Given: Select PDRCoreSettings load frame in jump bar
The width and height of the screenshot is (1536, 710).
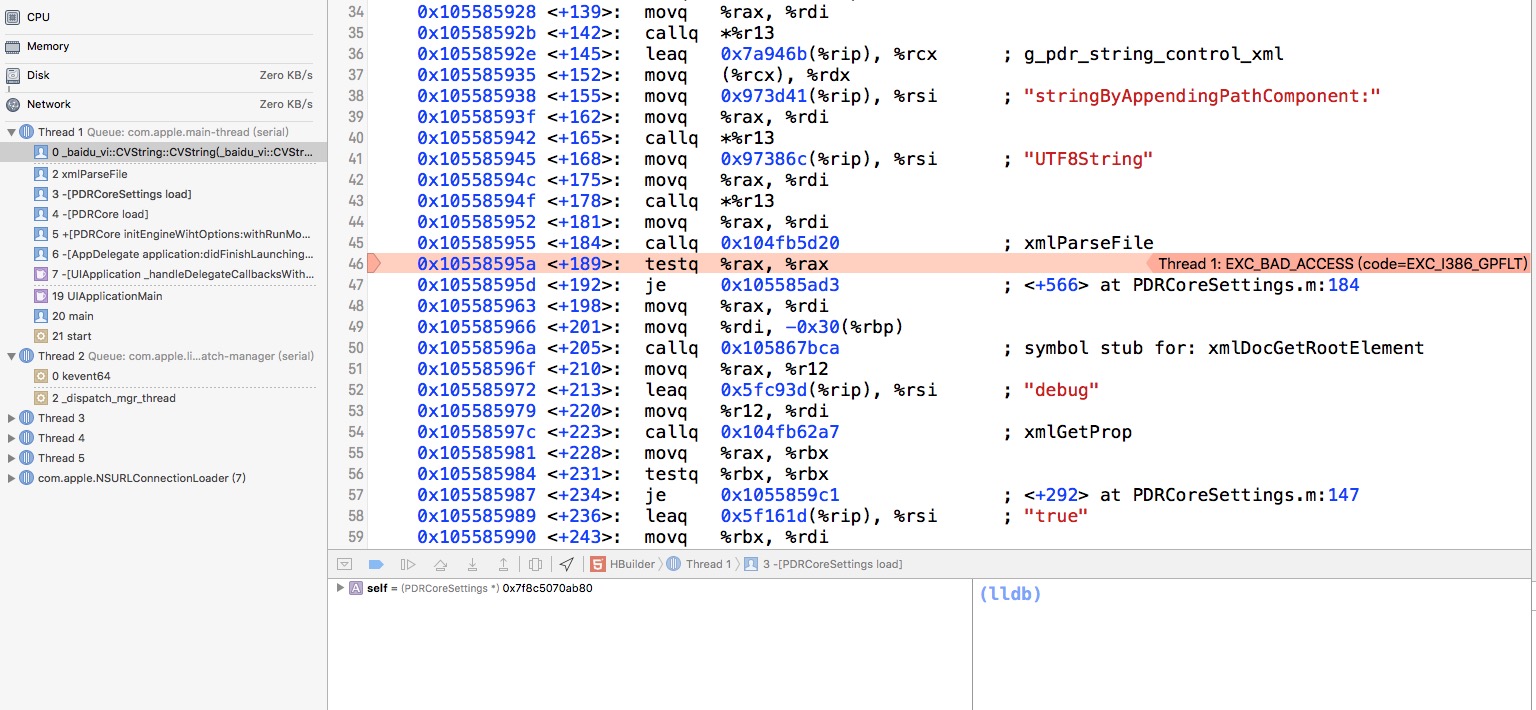Looking at the screenshot, I should pyautogui.click(x=823, y=564).
